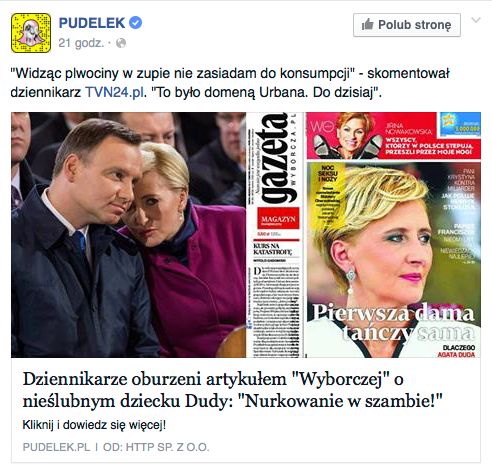
Task: Open the 21 godz. post timestamp
Action: [81, 43]
